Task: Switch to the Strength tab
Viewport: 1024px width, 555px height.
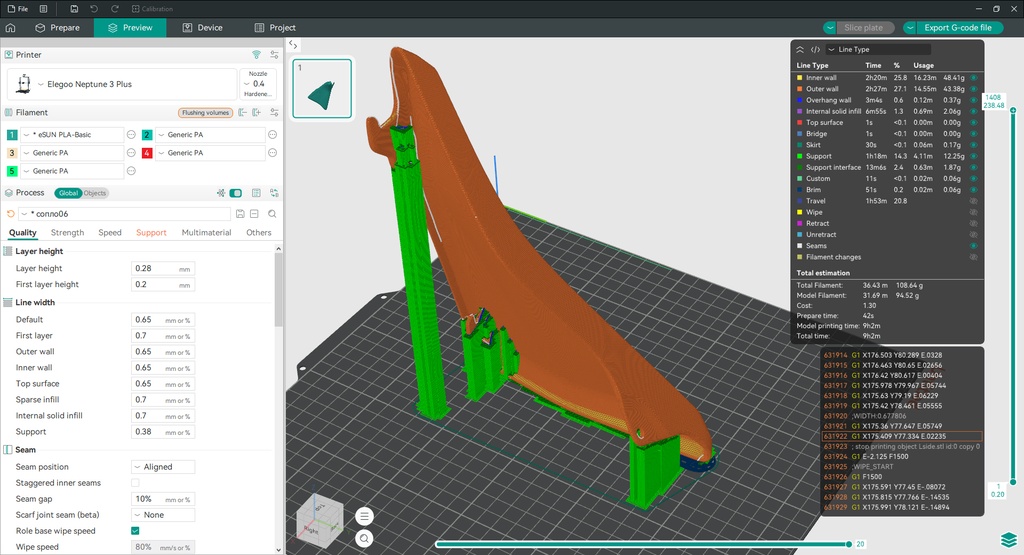Action: pyautogui.click(x=67, y=232)
